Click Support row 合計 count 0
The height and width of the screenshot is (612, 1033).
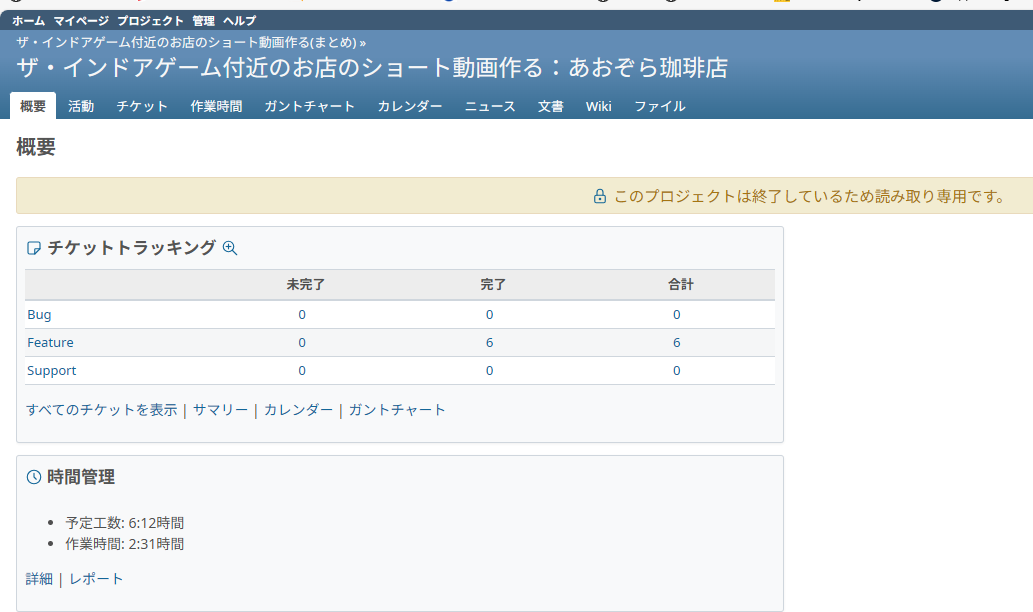(x=677, y=371)
